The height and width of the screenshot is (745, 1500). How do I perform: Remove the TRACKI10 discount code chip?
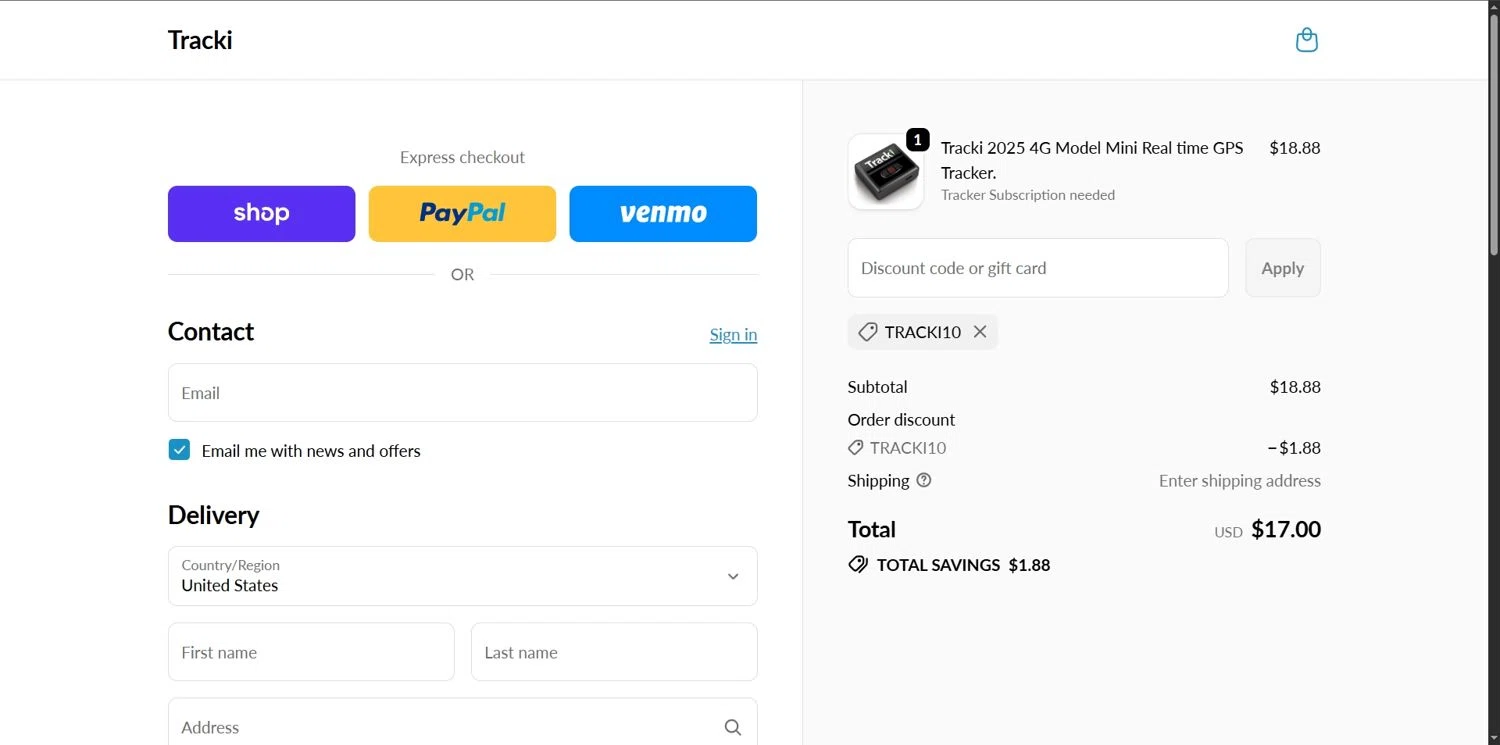pos(980,332)
